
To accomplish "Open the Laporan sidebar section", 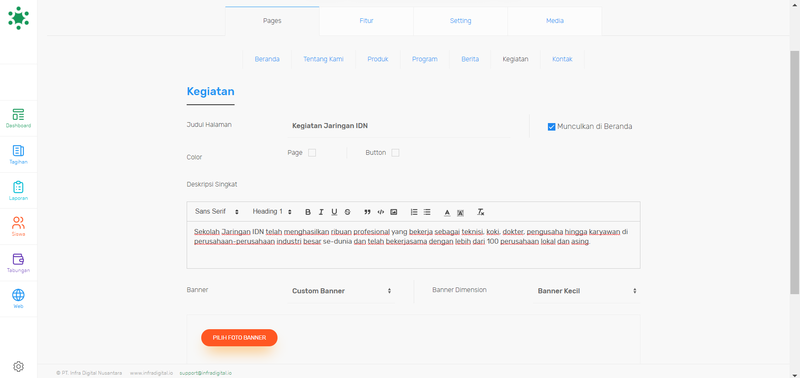I will (18, 191).
